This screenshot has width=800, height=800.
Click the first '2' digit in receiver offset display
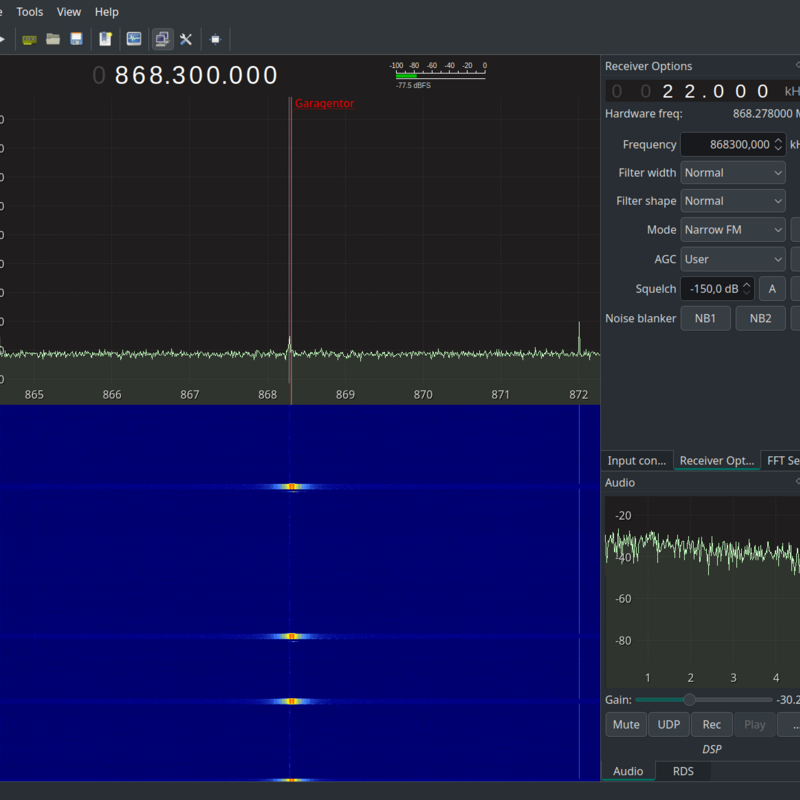tap(668, 91)
